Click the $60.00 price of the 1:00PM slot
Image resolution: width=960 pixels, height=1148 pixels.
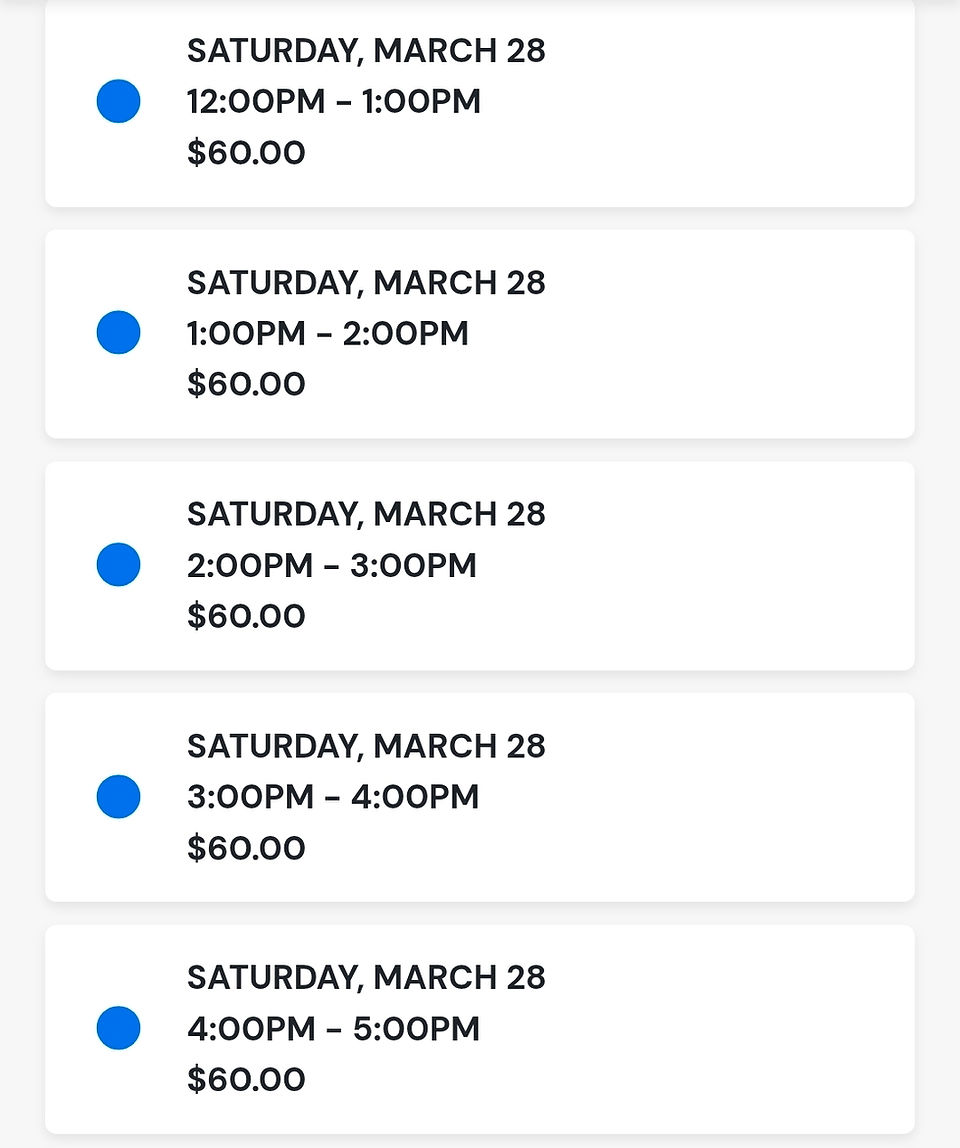tap(246, 384)
